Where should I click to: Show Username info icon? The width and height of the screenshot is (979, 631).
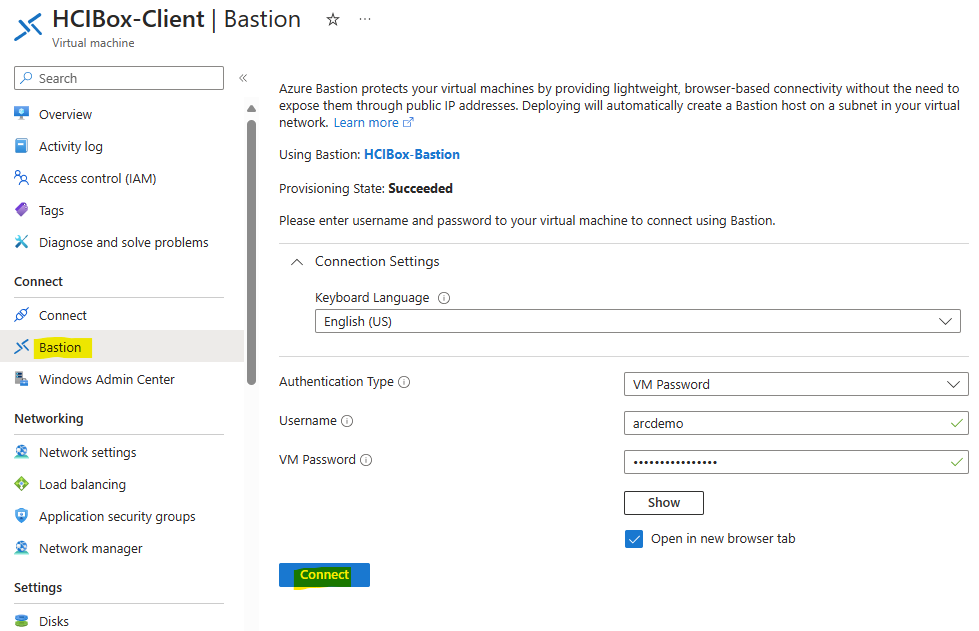pos(347,421)
